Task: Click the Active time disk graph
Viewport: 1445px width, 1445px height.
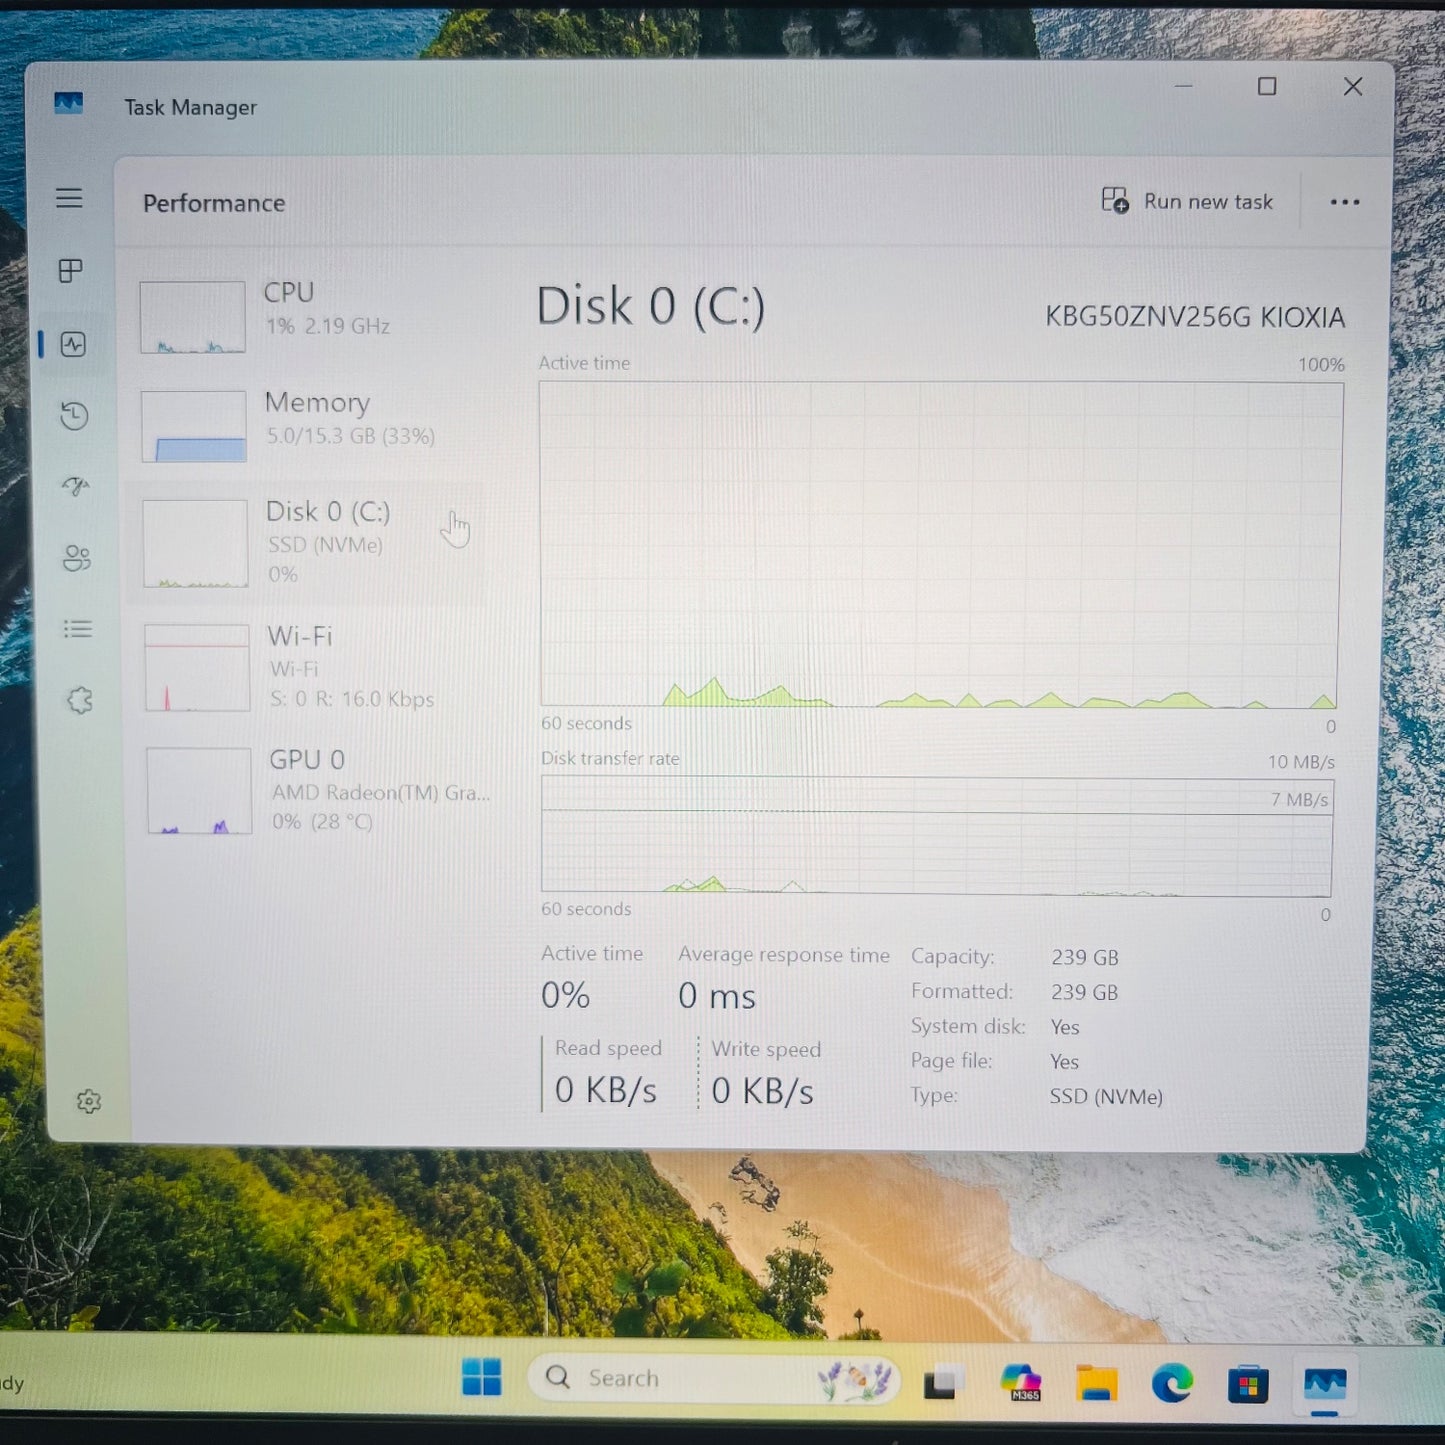Action: (x=940, y=544)
